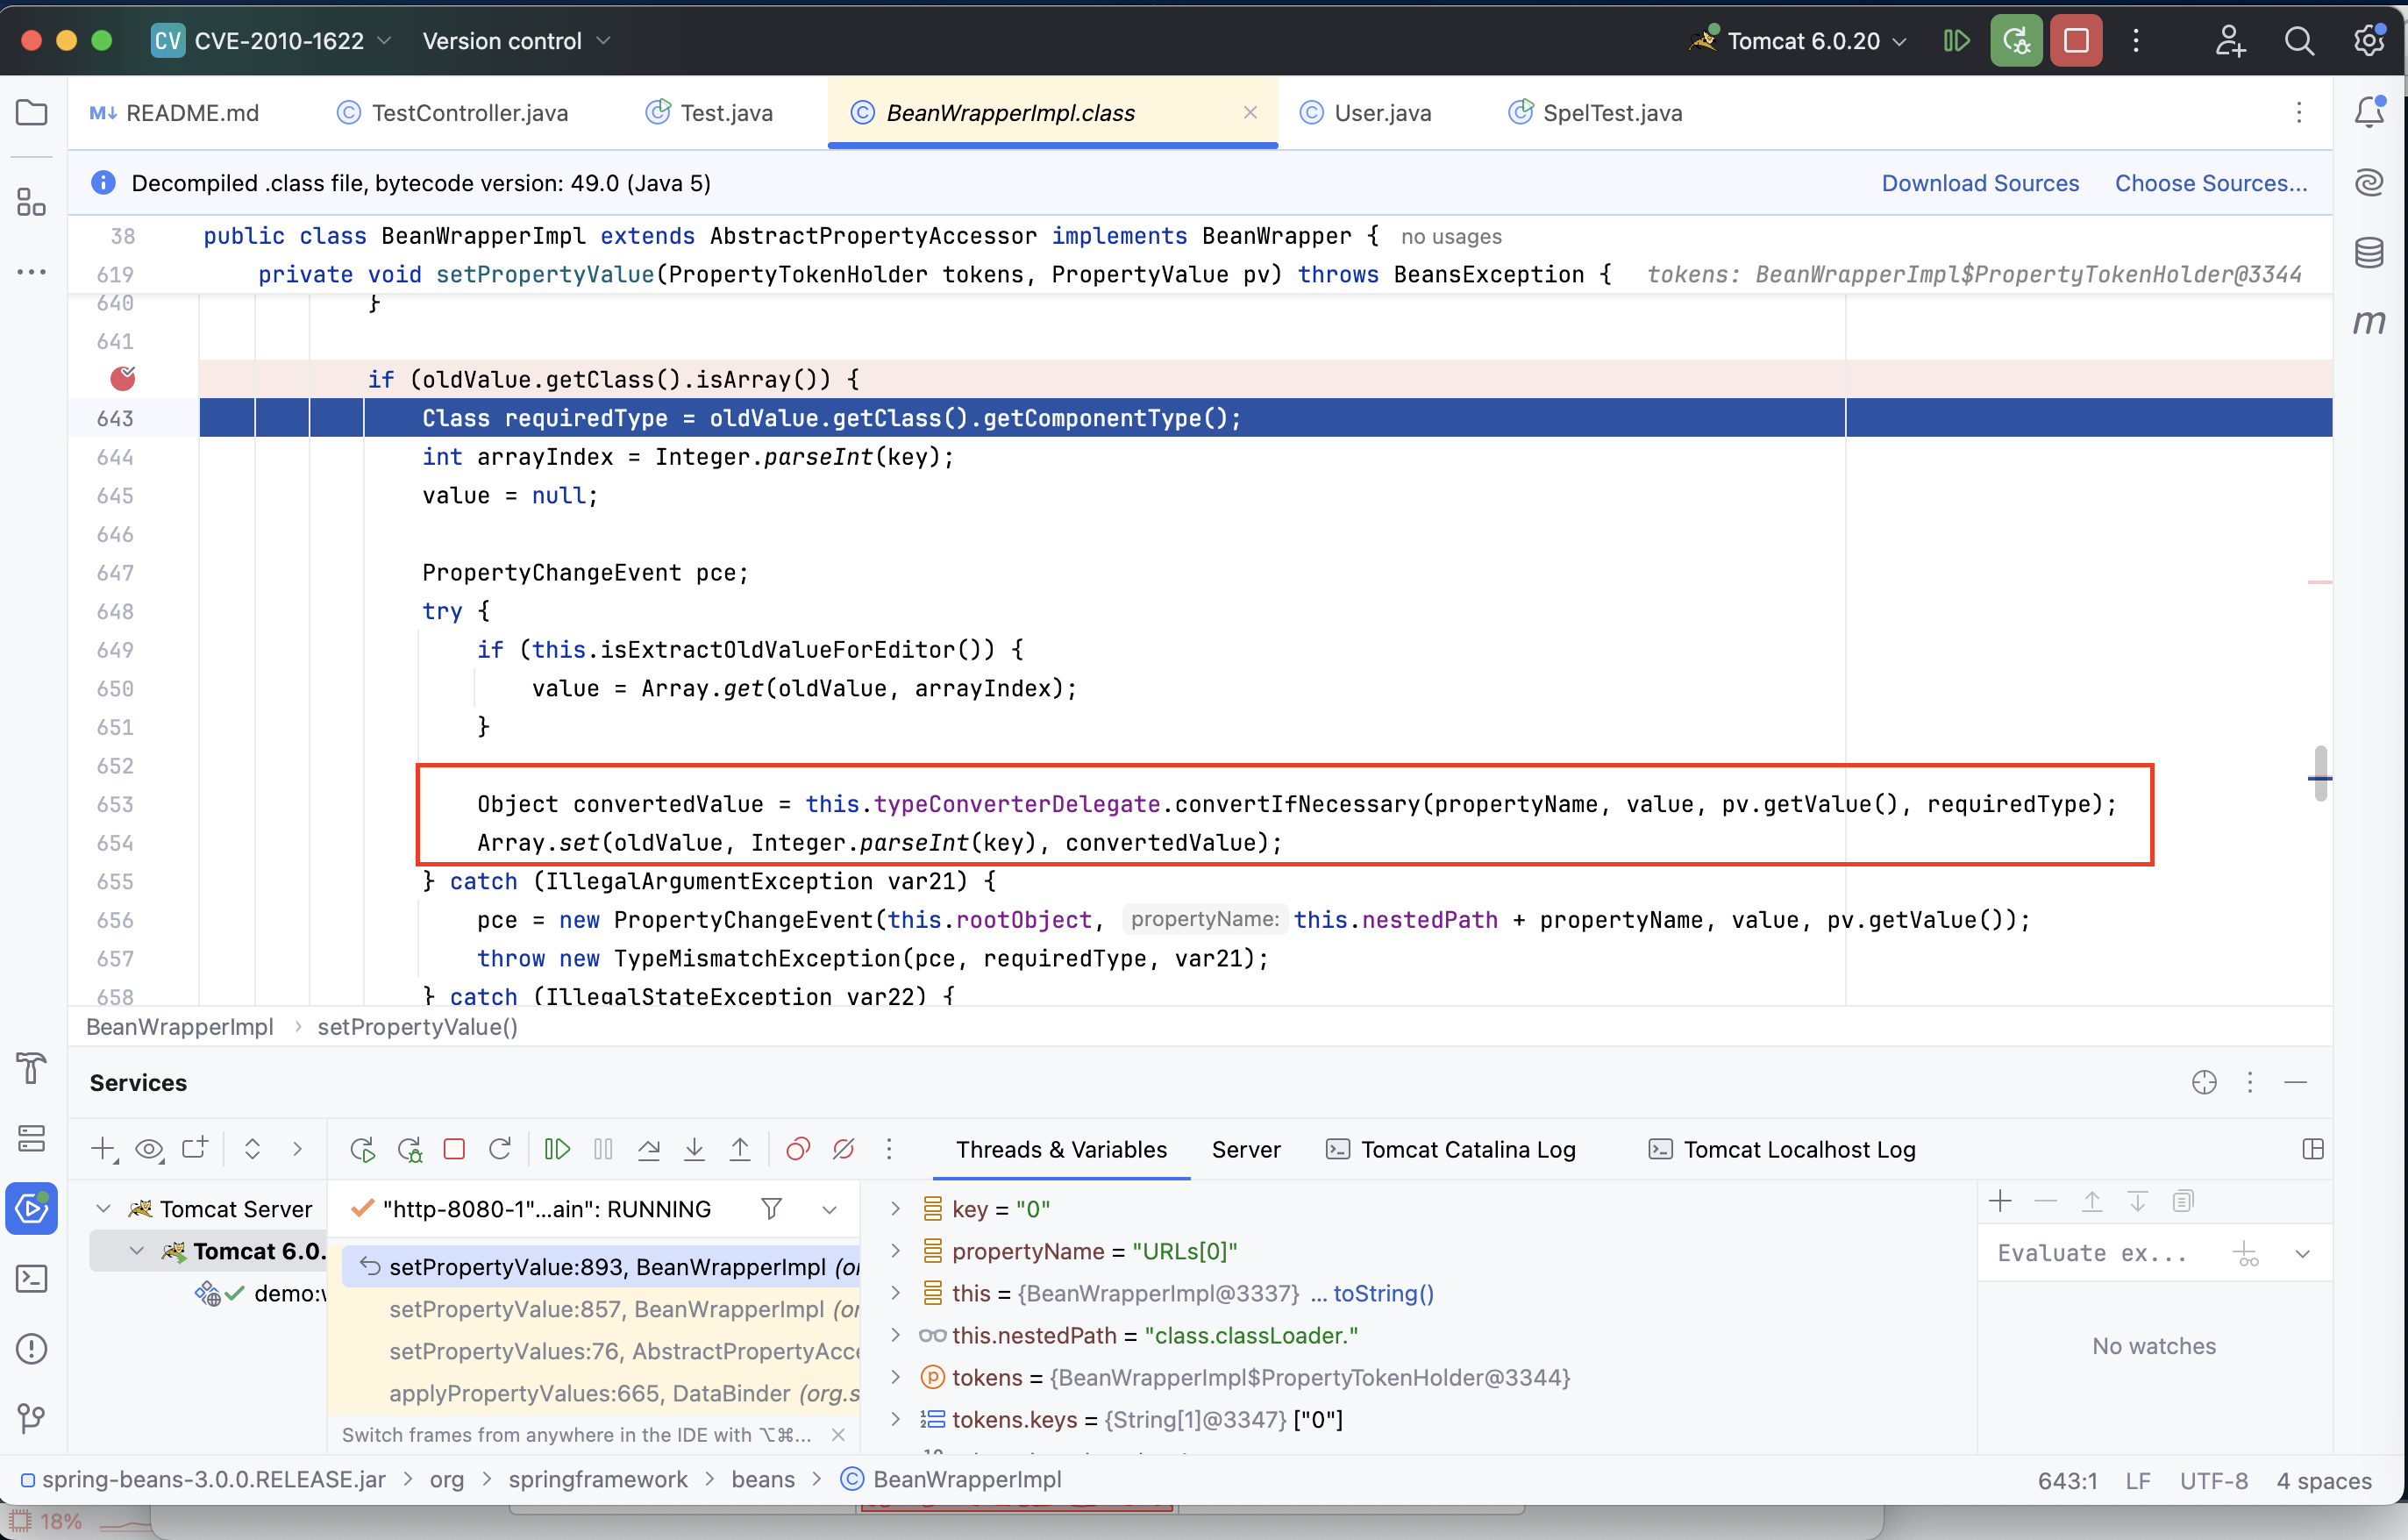Open the Tomcat Catalina Log tab

tap(1467, 1149)
